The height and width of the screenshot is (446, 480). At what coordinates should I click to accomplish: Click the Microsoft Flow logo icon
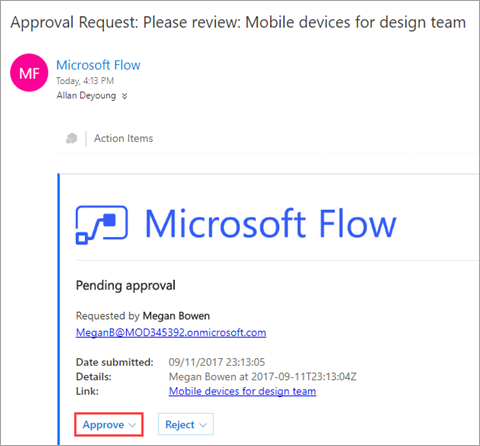coord(102,225)
